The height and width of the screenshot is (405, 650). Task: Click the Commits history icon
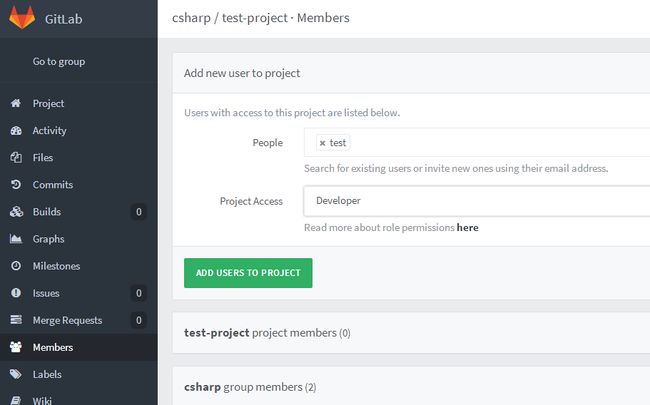coord(16,184)
